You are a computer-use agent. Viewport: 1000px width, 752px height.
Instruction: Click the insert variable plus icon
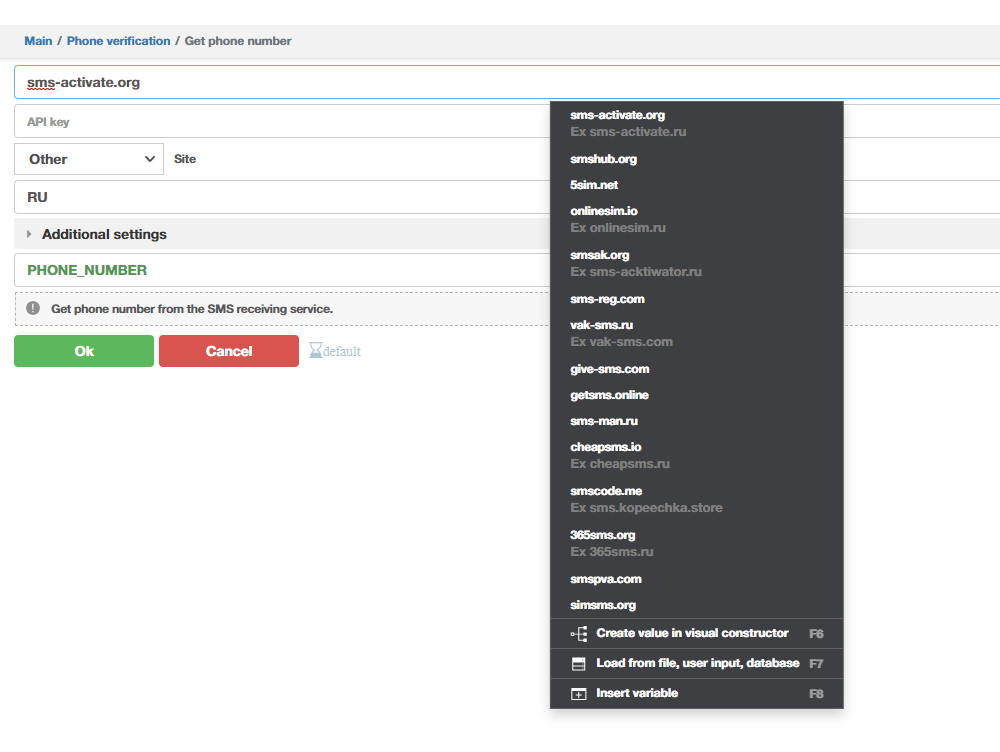click(578, 694)
